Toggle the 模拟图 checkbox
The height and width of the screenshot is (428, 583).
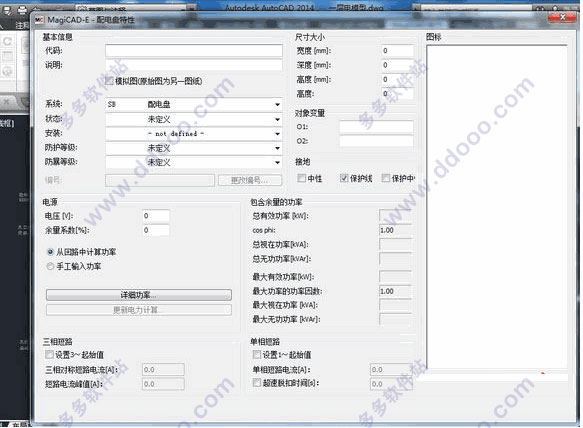pyautogui.click(x=110, y=81)
